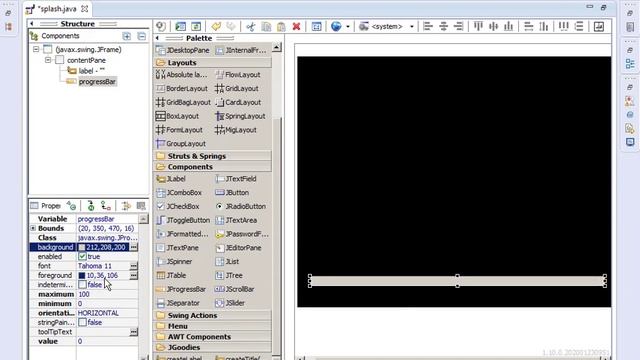Click the foreground dark blue swatch
Image resolution: width=640 pixels, height=360 pixels.
point(82,276)
